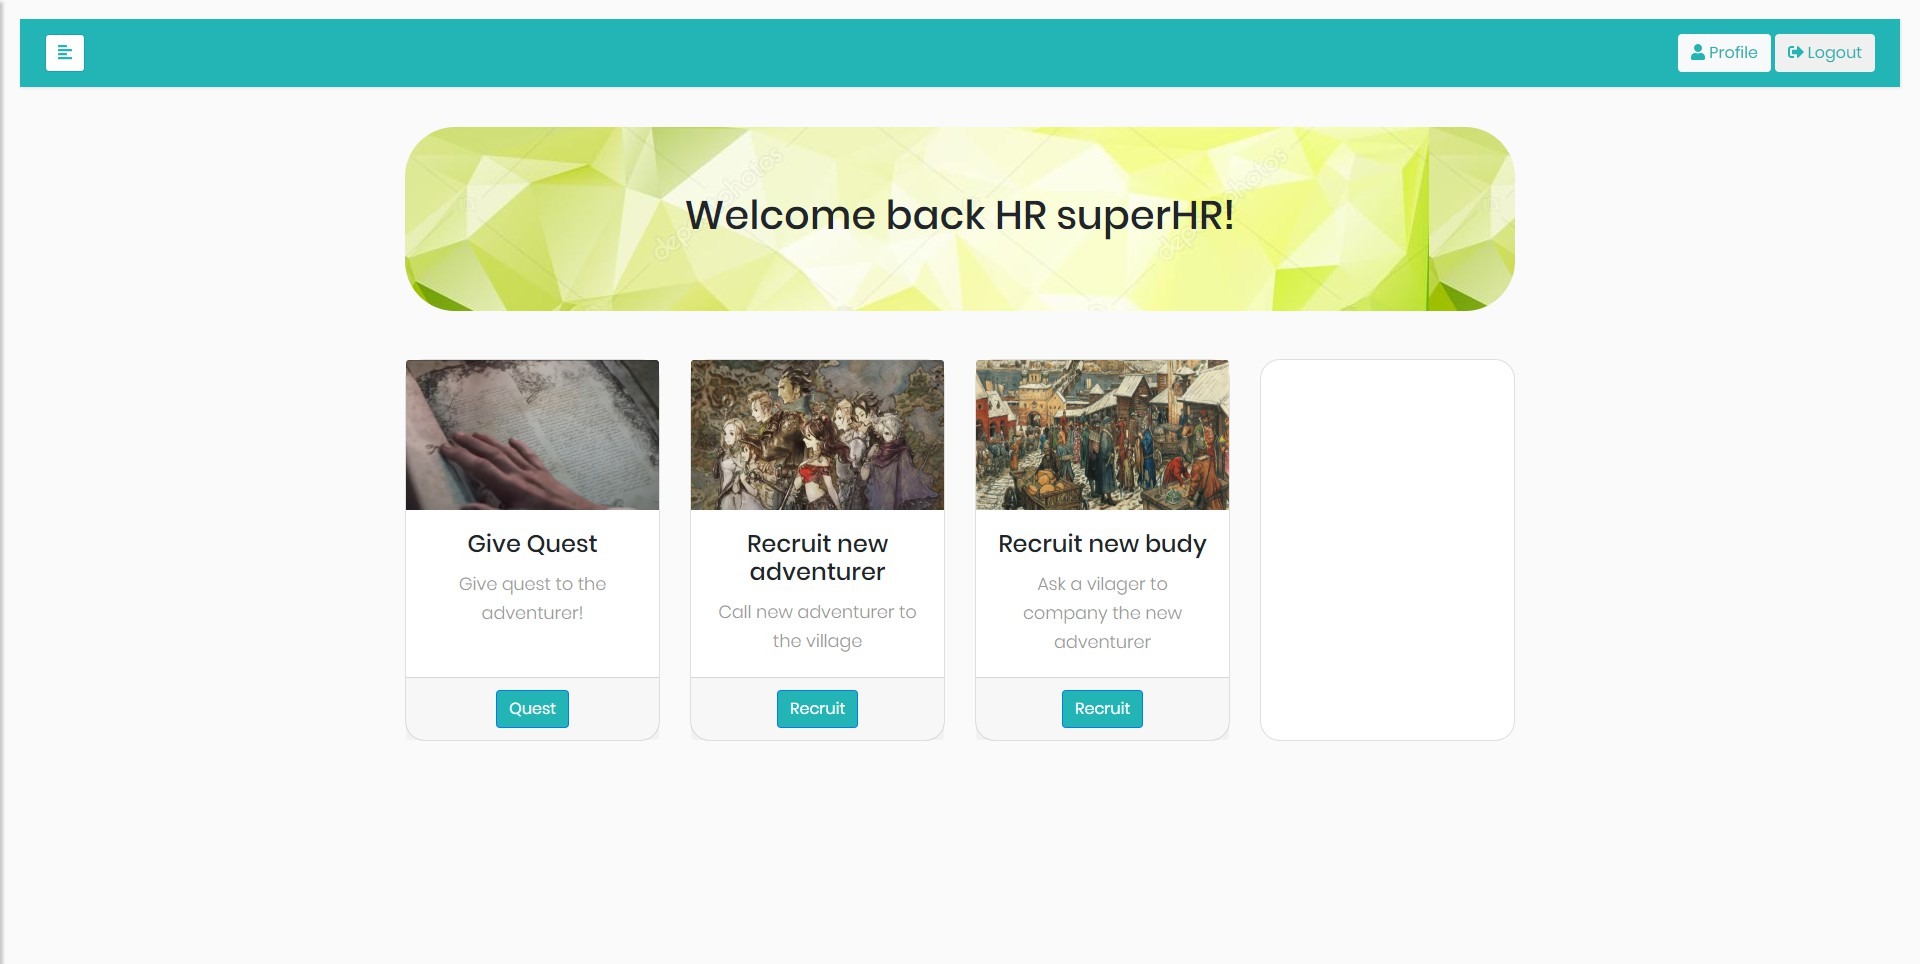1920x964 pixels.
Task: Click the empty fourth card
Action: 1387,550
